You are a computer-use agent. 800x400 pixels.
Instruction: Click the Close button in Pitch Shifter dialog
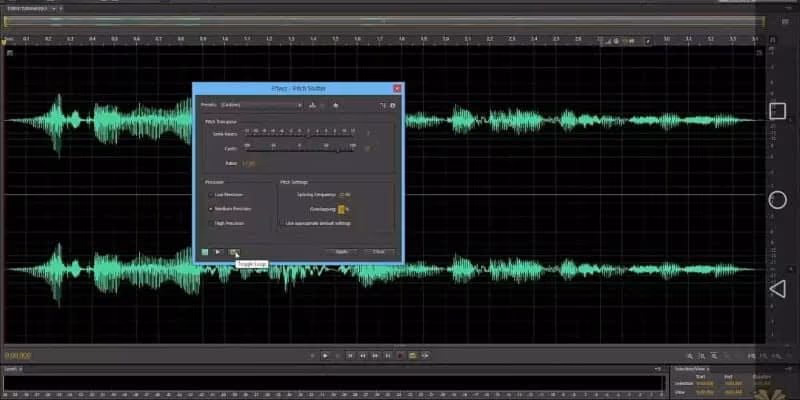(x=378, y=251)
